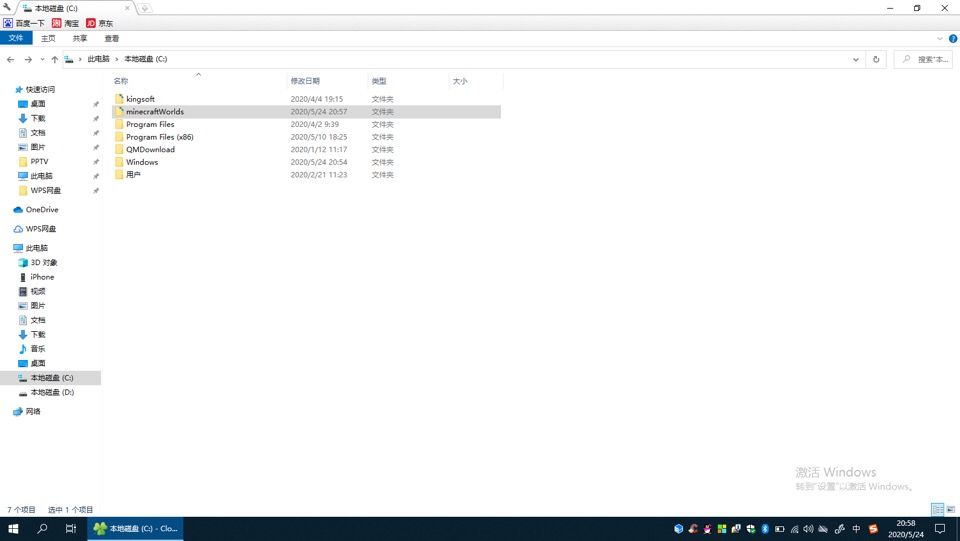Viewport: 960px width, 541px height.
Task: Open a new tab next to 本地磁盘 (C:)
Action: pyautogui.click(x=144, y=8)
